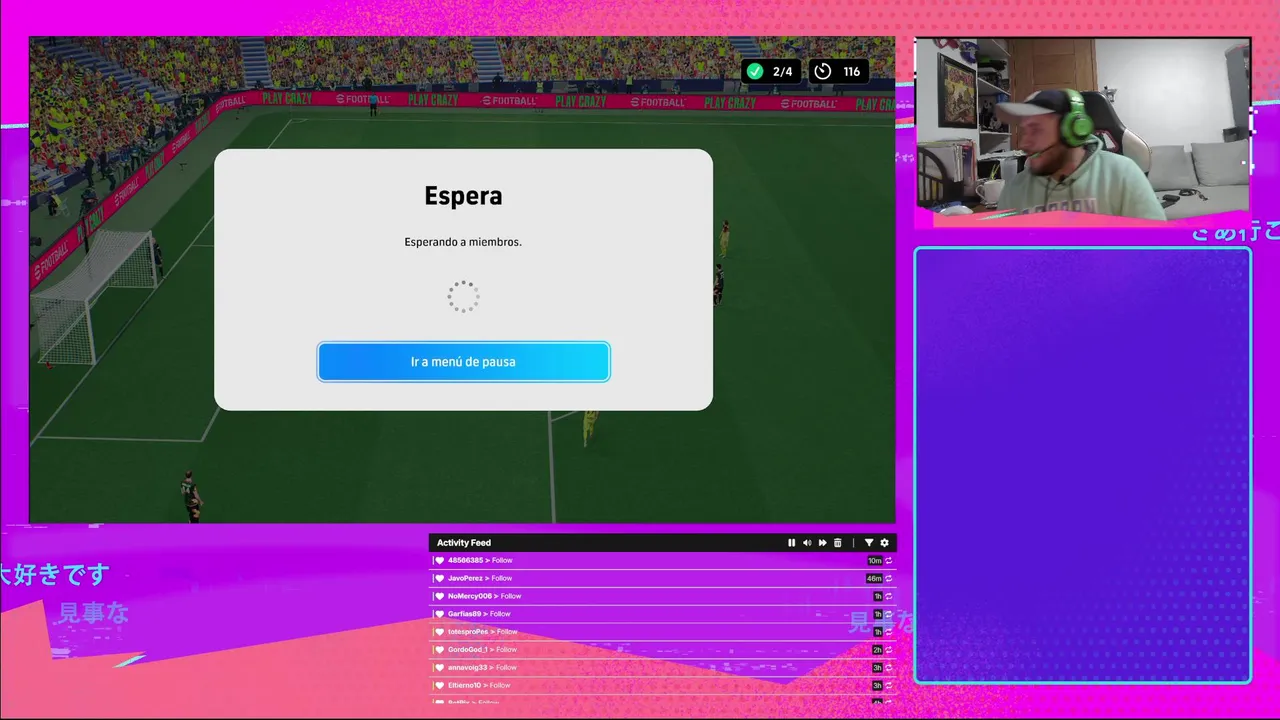Viewport: 1280px width, 720px height.
Task: Click the 'Activity Feed' panel title
Action: tap(464, 543)
